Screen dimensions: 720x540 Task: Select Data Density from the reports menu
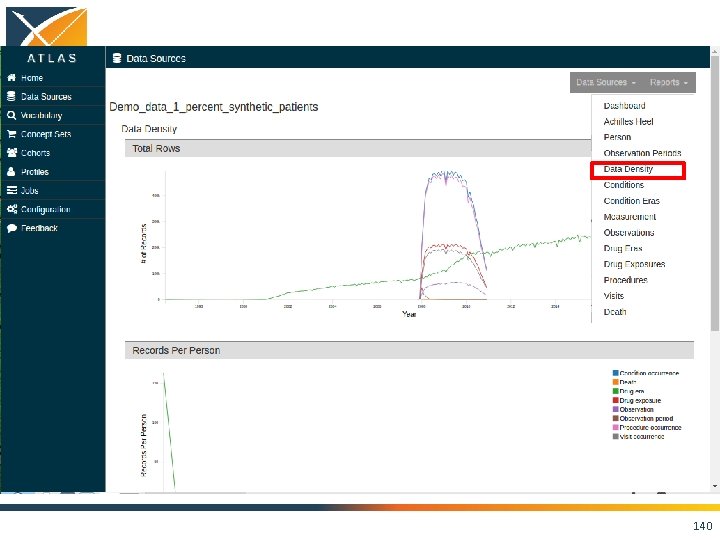(628, 169)
